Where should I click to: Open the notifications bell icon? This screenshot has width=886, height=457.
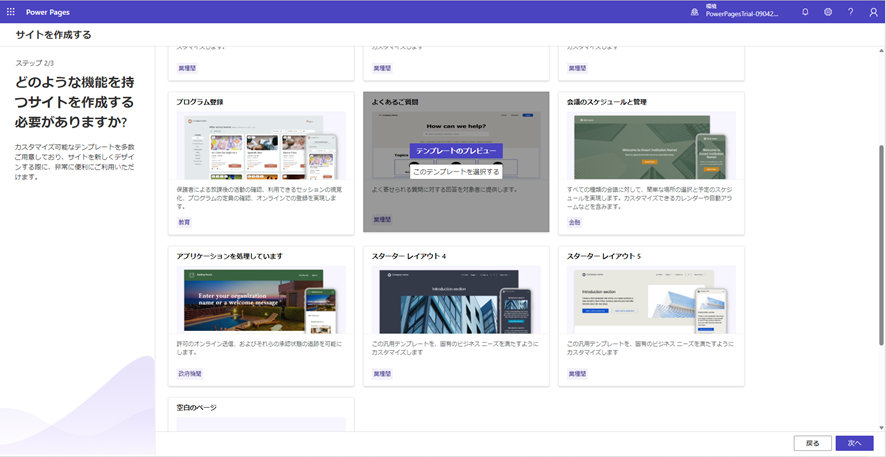pos(805,12)
